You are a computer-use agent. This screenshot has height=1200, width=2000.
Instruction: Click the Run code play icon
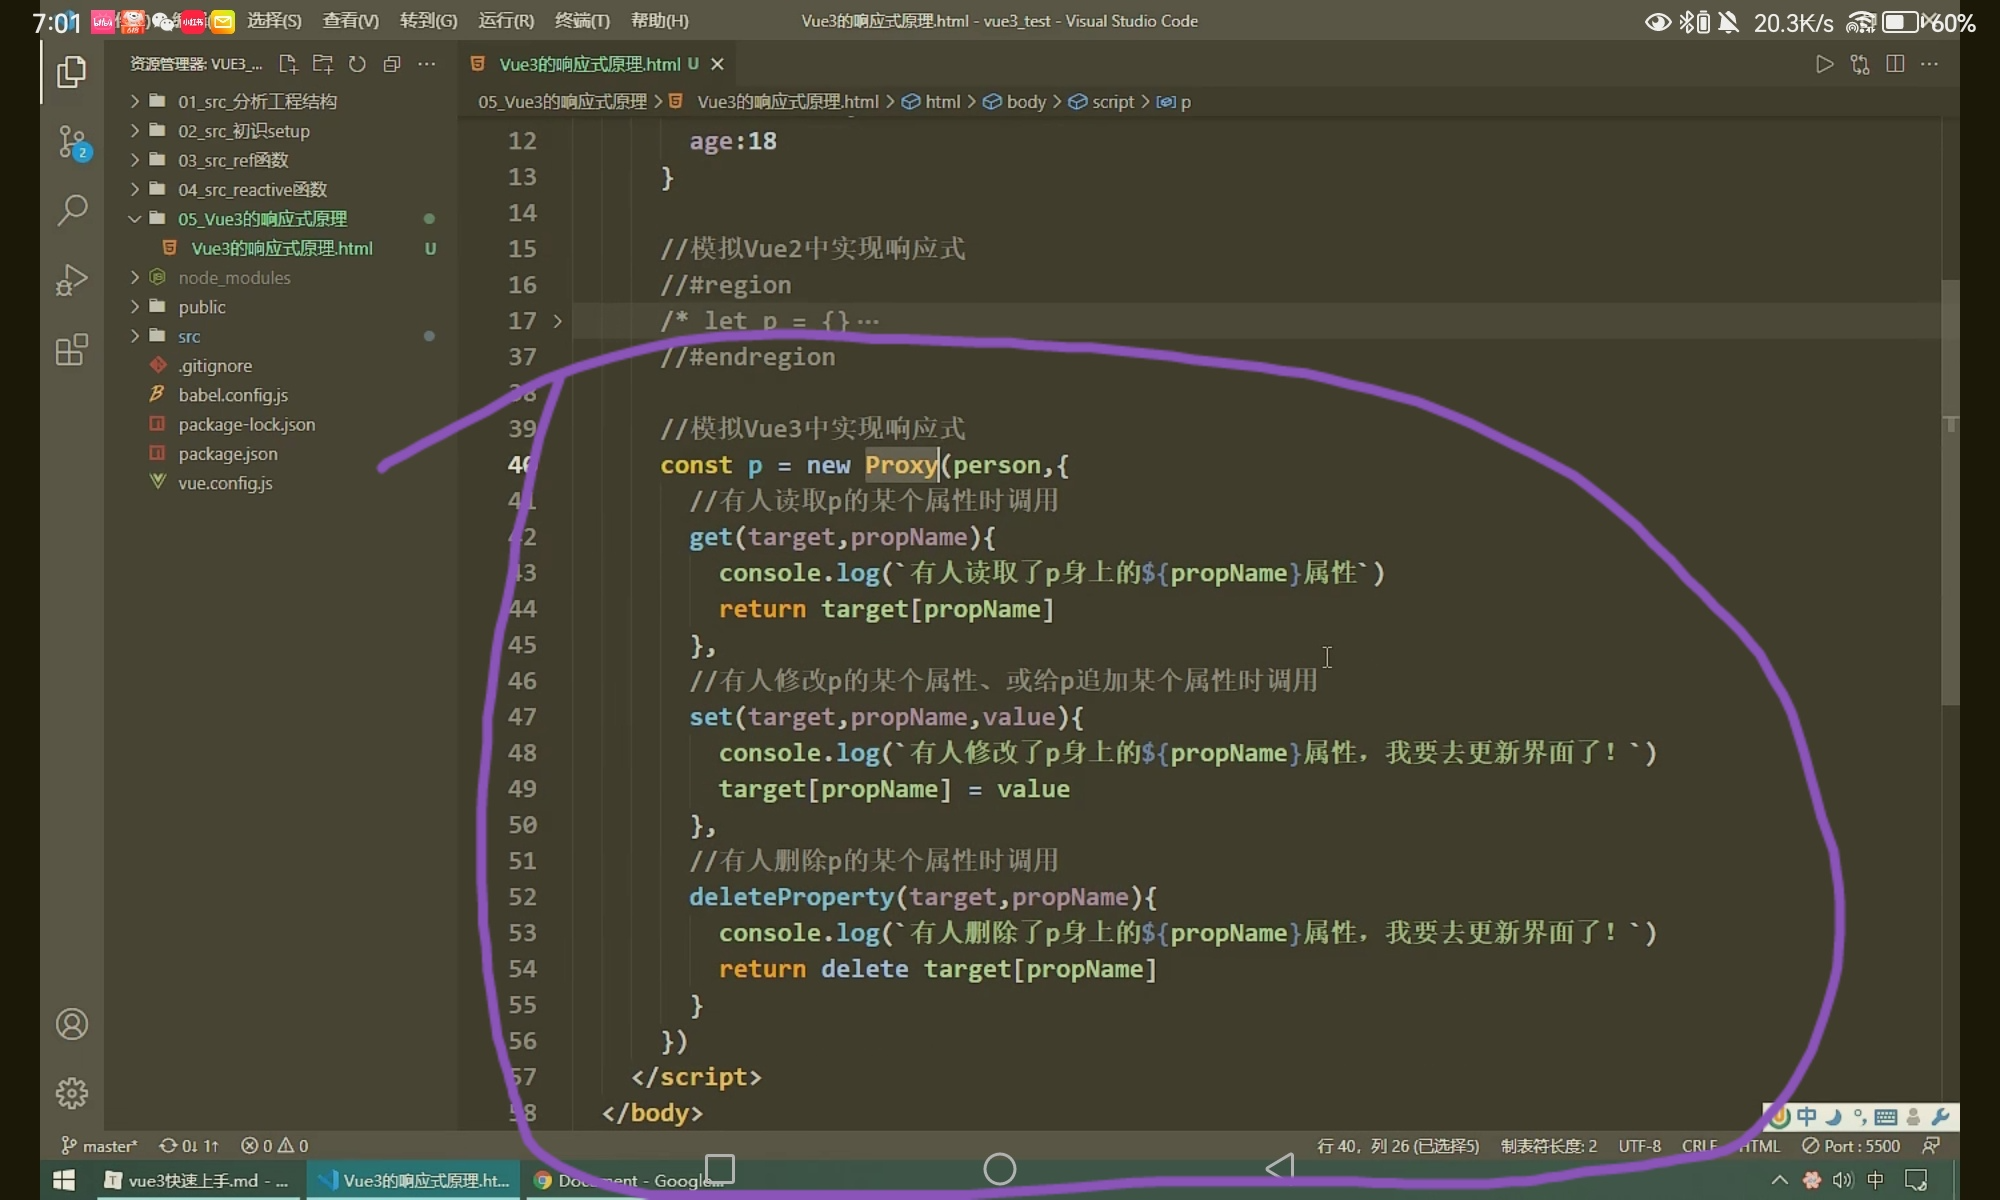coord(1824,64)
